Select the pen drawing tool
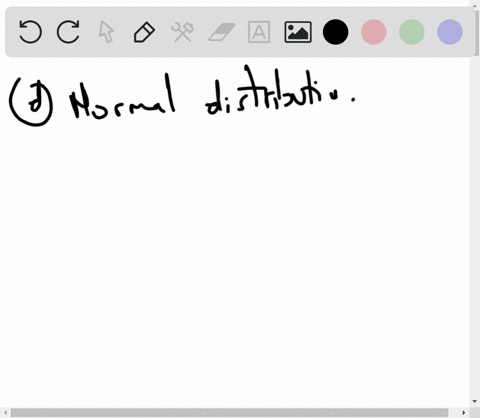480x418 pixels. [144, 32]
